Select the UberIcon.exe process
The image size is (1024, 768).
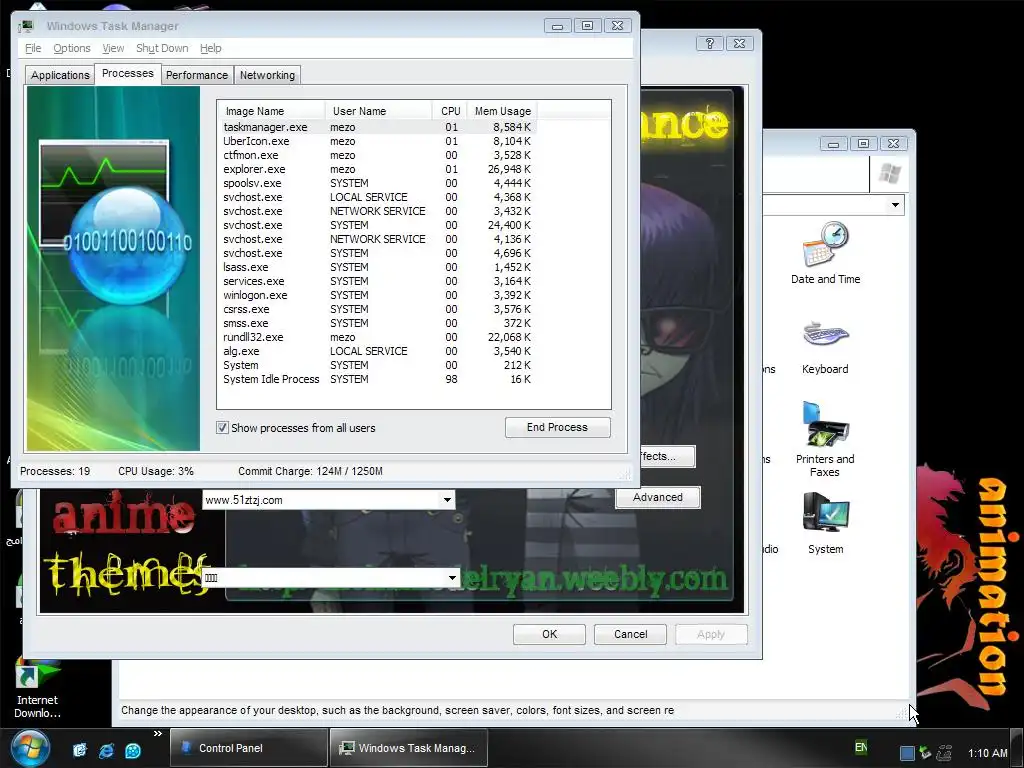377,141
